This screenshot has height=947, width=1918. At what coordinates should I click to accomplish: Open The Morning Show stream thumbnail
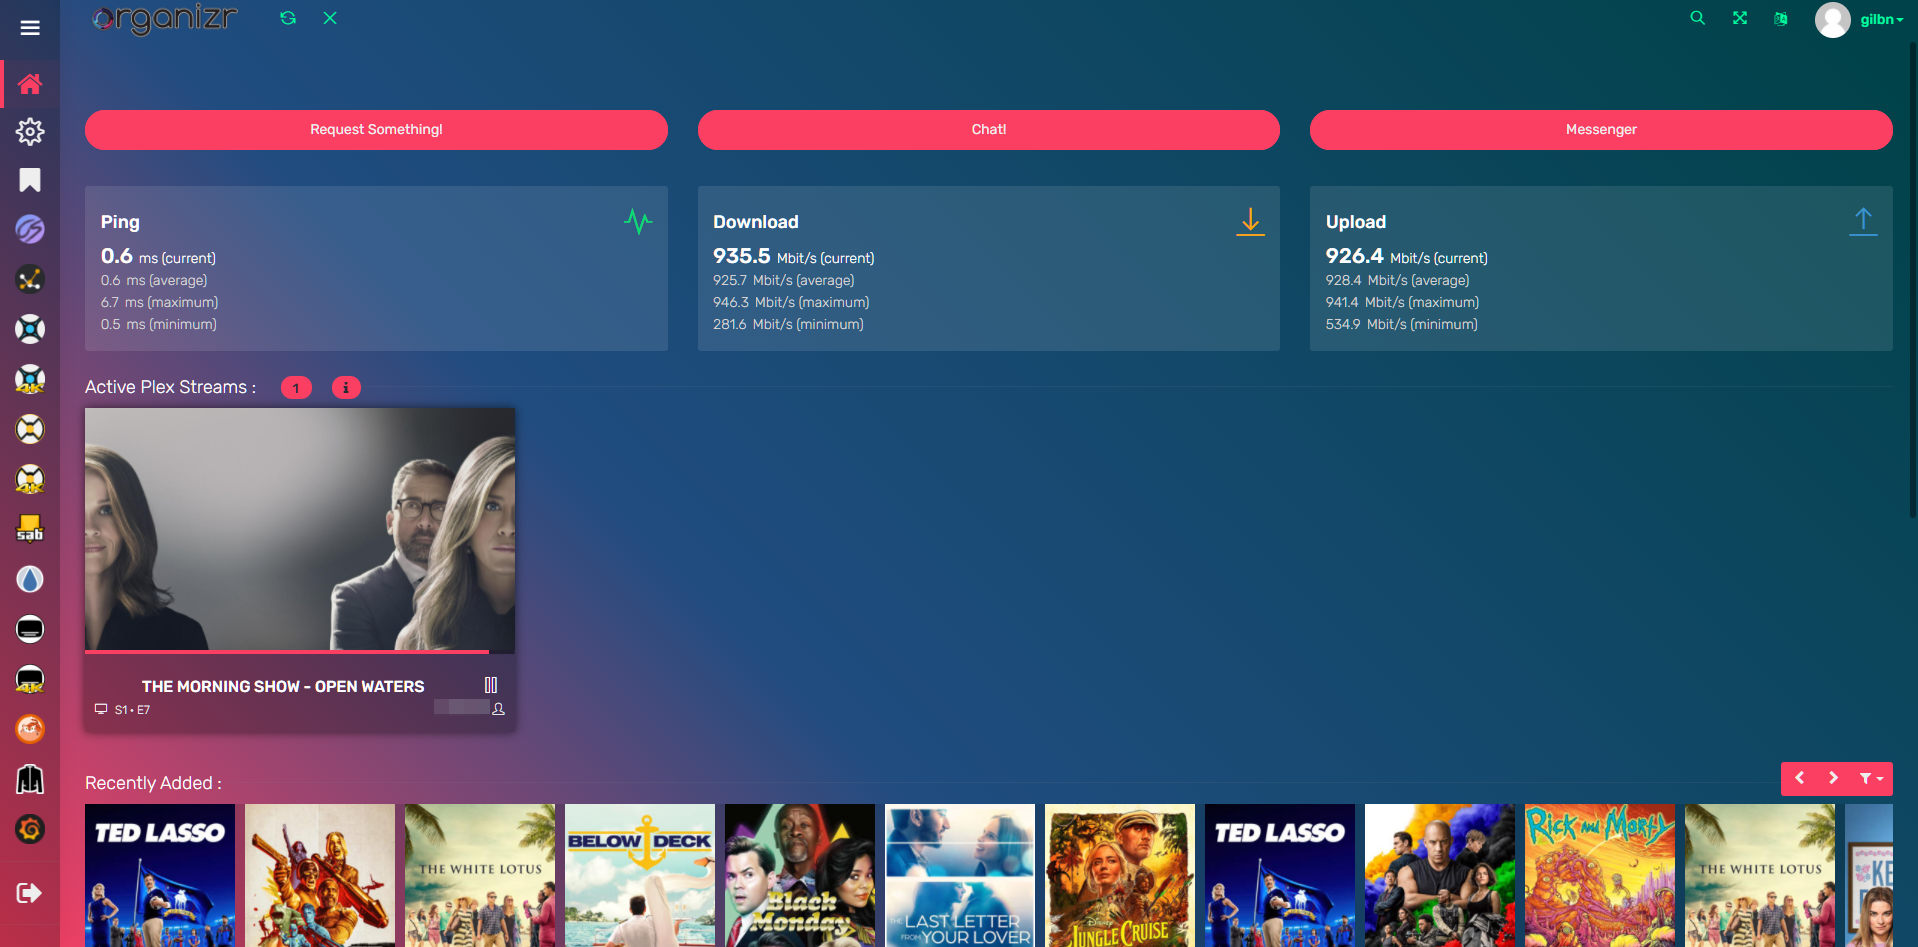point(300,529)
